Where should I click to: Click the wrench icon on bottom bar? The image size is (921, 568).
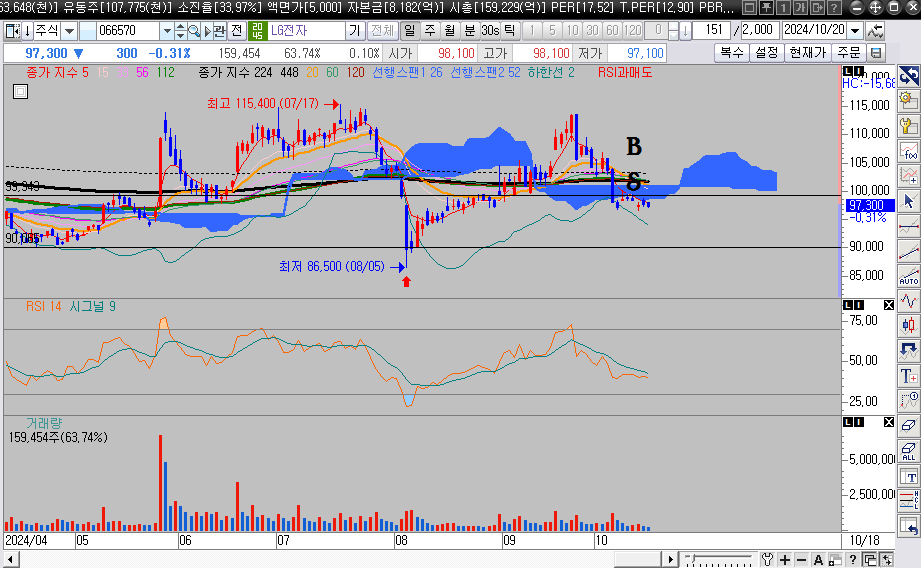tap(767, 560)
